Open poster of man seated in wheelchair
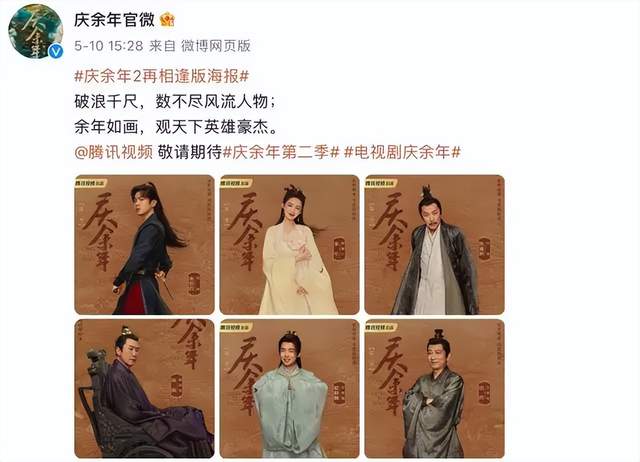 click(x=144, y=389)
